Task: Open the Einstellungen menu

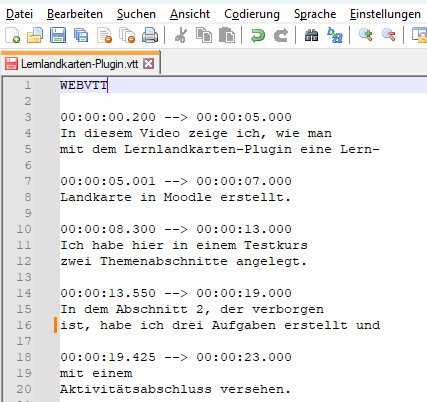Action: click(x=385, y=14)
